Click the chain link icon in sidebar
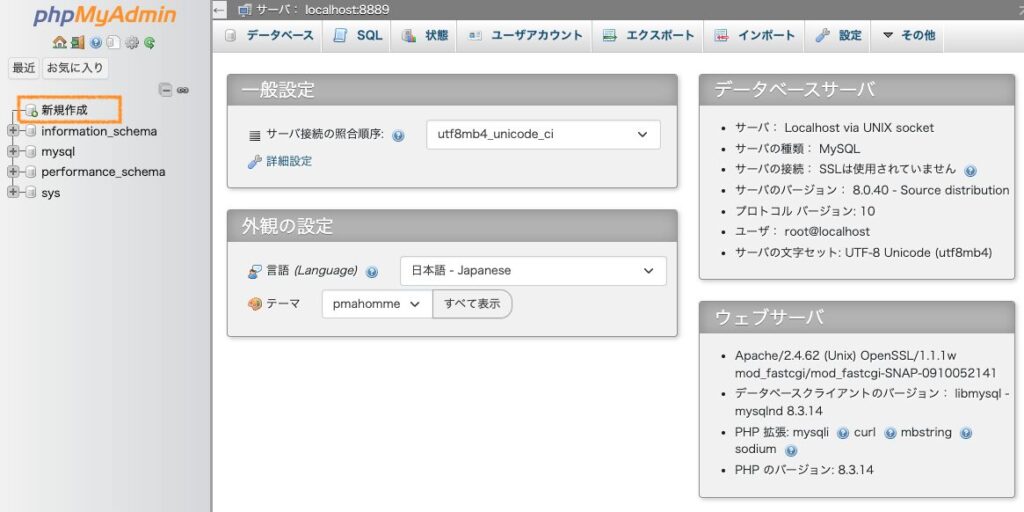Viewport: 1024px width, 512px height. pyautogui.click(x=183, y=90)
